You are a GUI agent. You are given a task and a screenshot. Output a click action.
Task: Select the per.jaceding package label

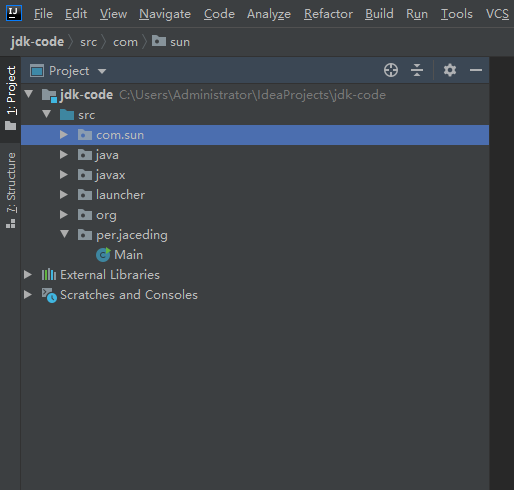132,235
